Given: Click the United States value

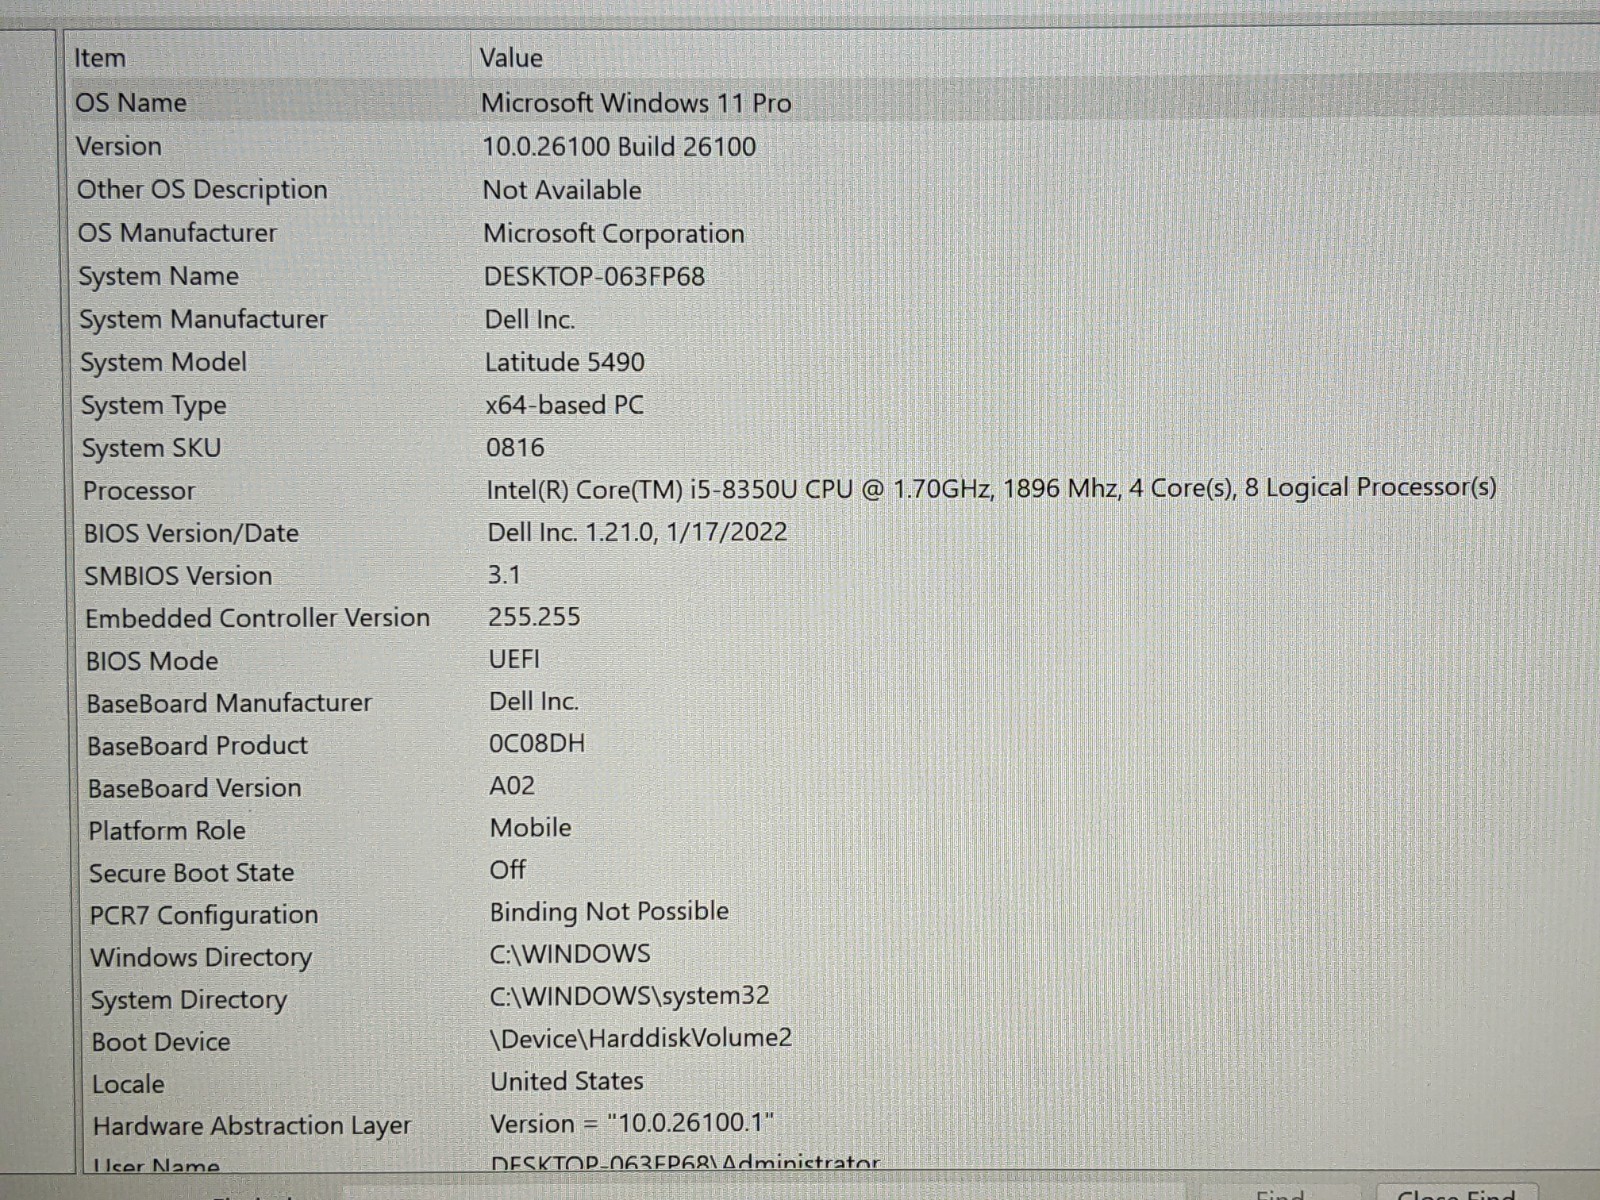Looking at the screenshot, I should (567, 1081).
